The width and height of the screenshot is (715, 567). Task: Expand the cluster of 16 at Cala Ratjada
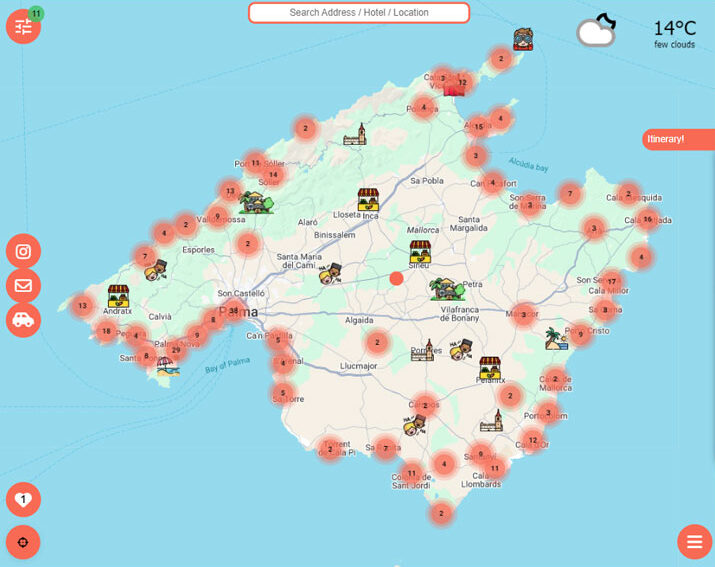click(x=648, y=219)
